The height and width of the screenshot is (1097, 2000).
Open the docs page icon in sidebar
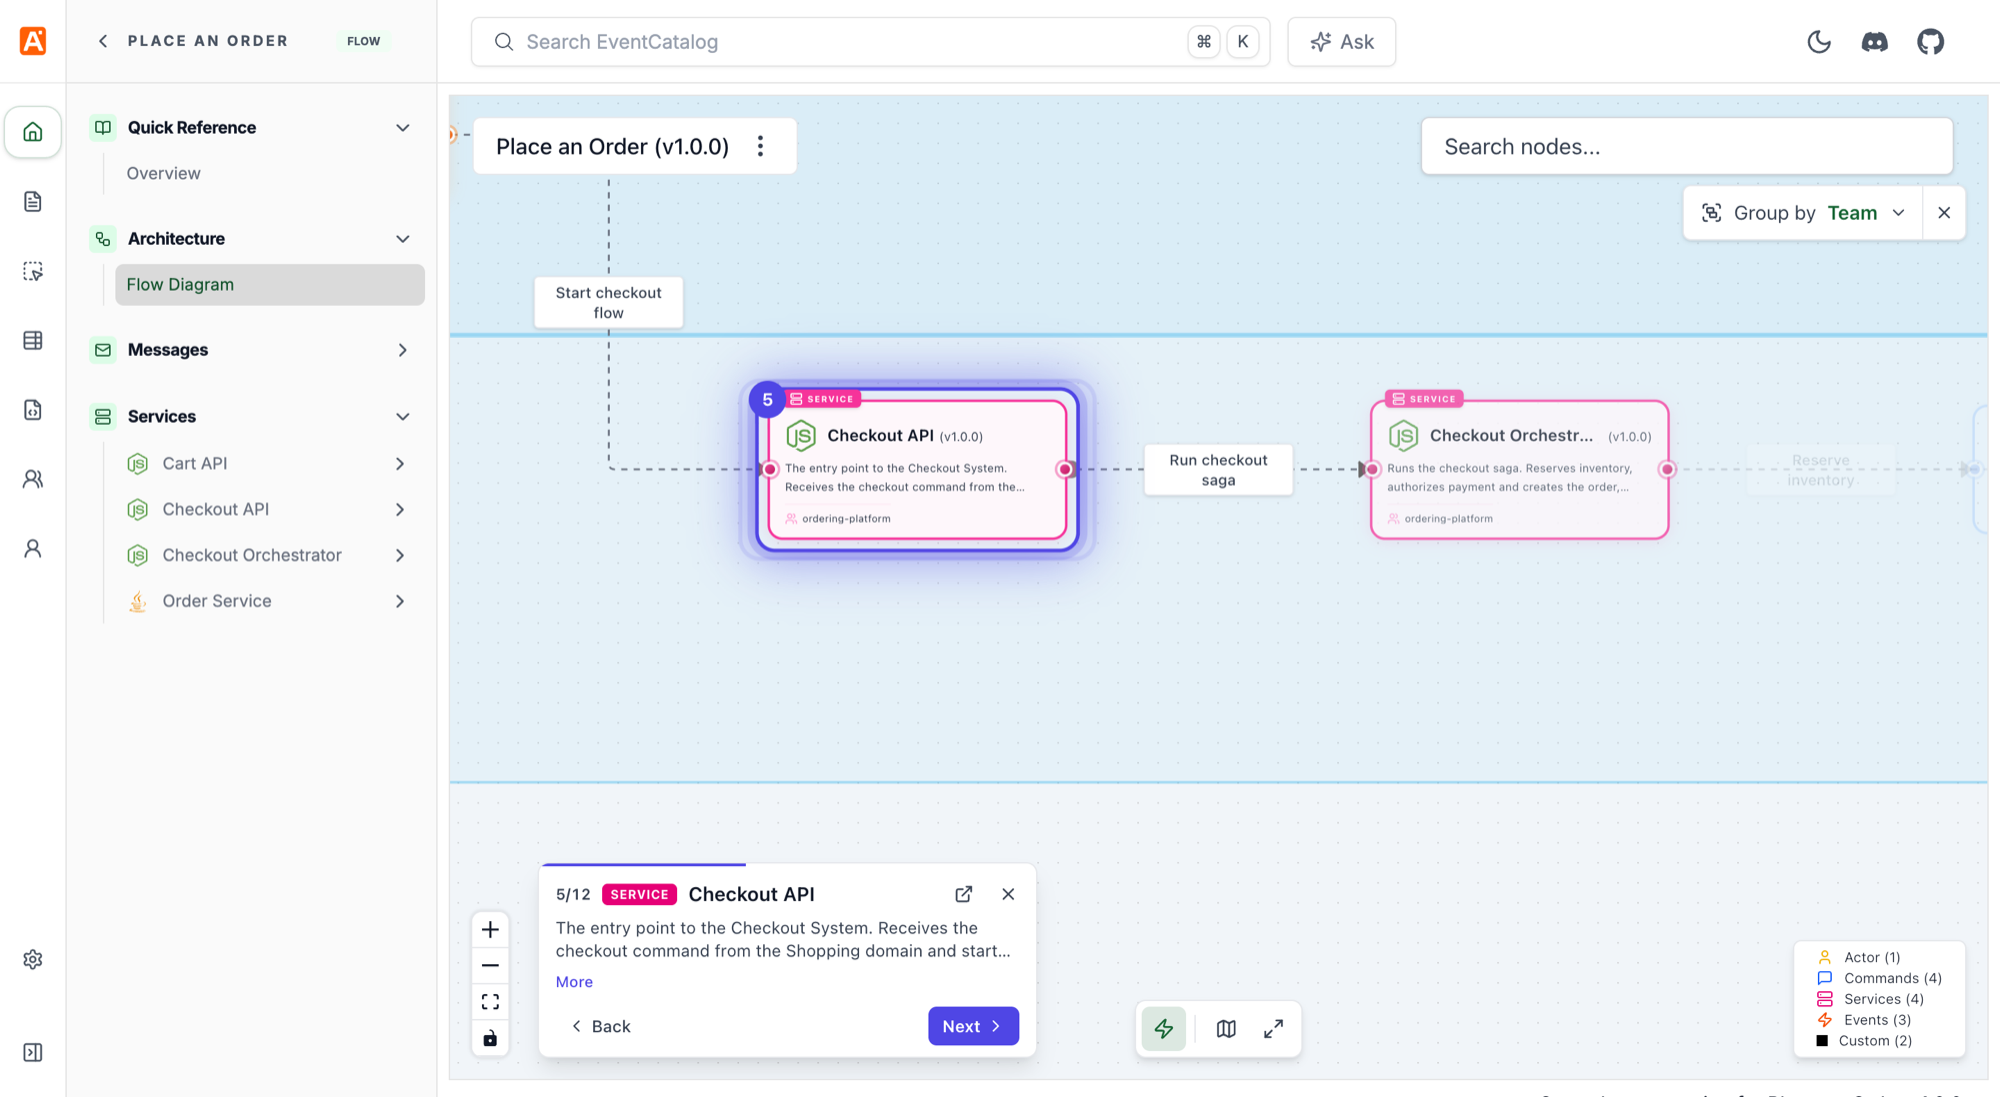pos(33,202)
